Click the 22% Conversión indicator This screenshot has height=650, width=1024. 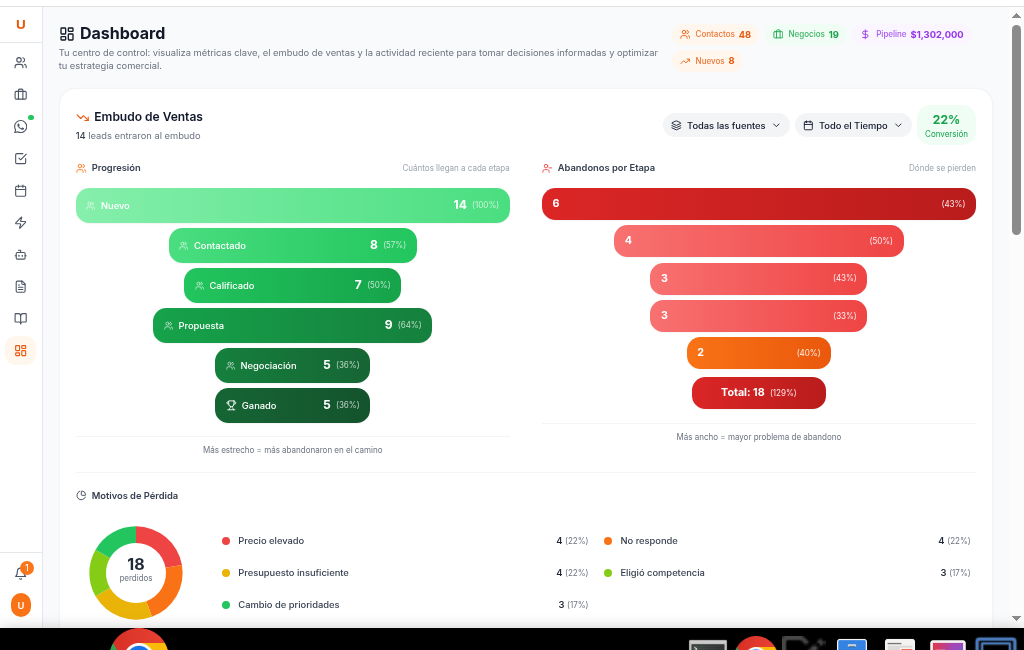(946, 125)
